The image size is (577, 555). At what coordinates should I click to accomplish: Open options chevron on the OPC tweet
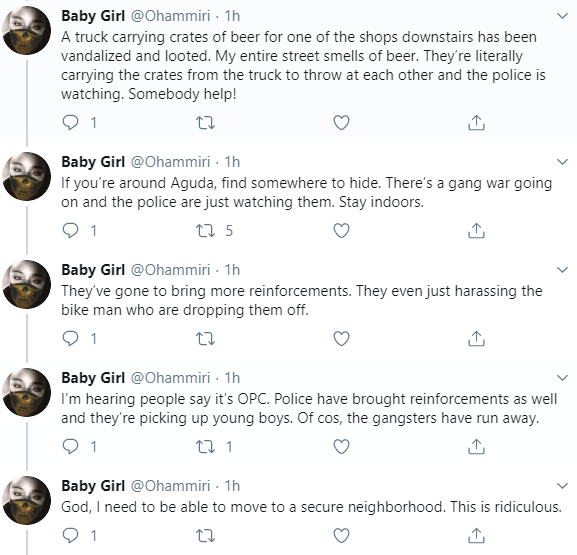pos(562,378)
